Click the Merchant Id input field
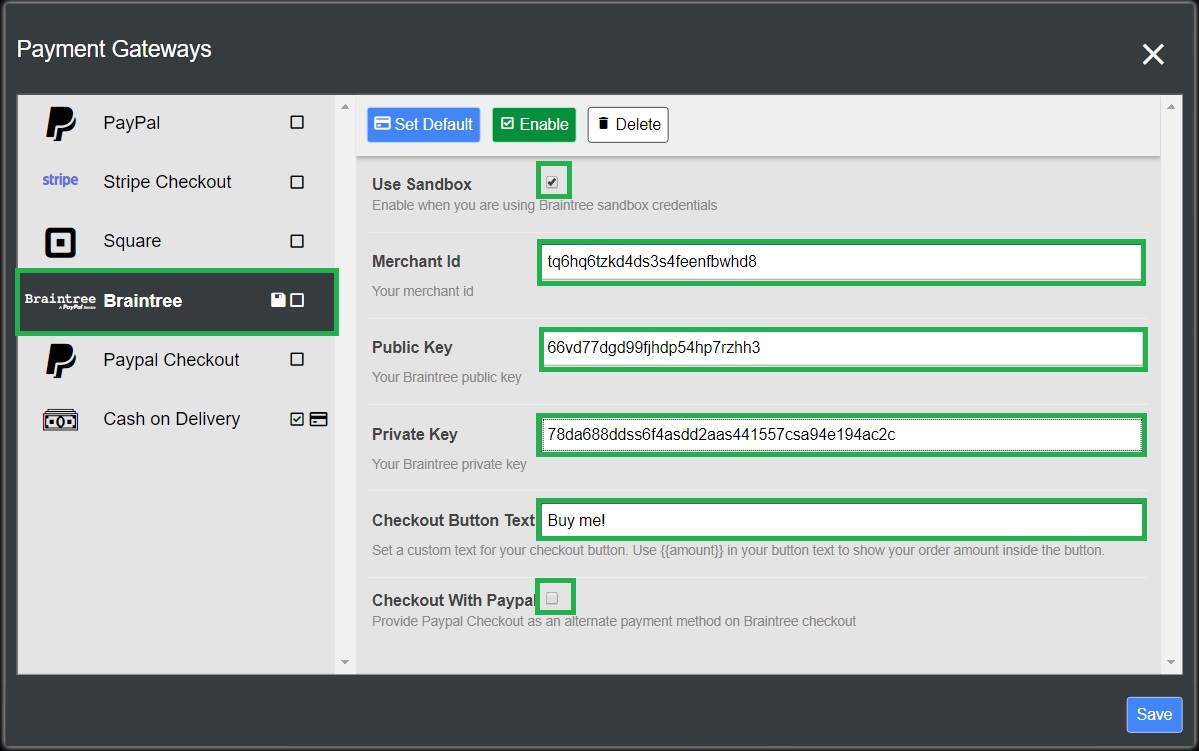Viewport: 1199px width, 751px height. pos(841,262)
